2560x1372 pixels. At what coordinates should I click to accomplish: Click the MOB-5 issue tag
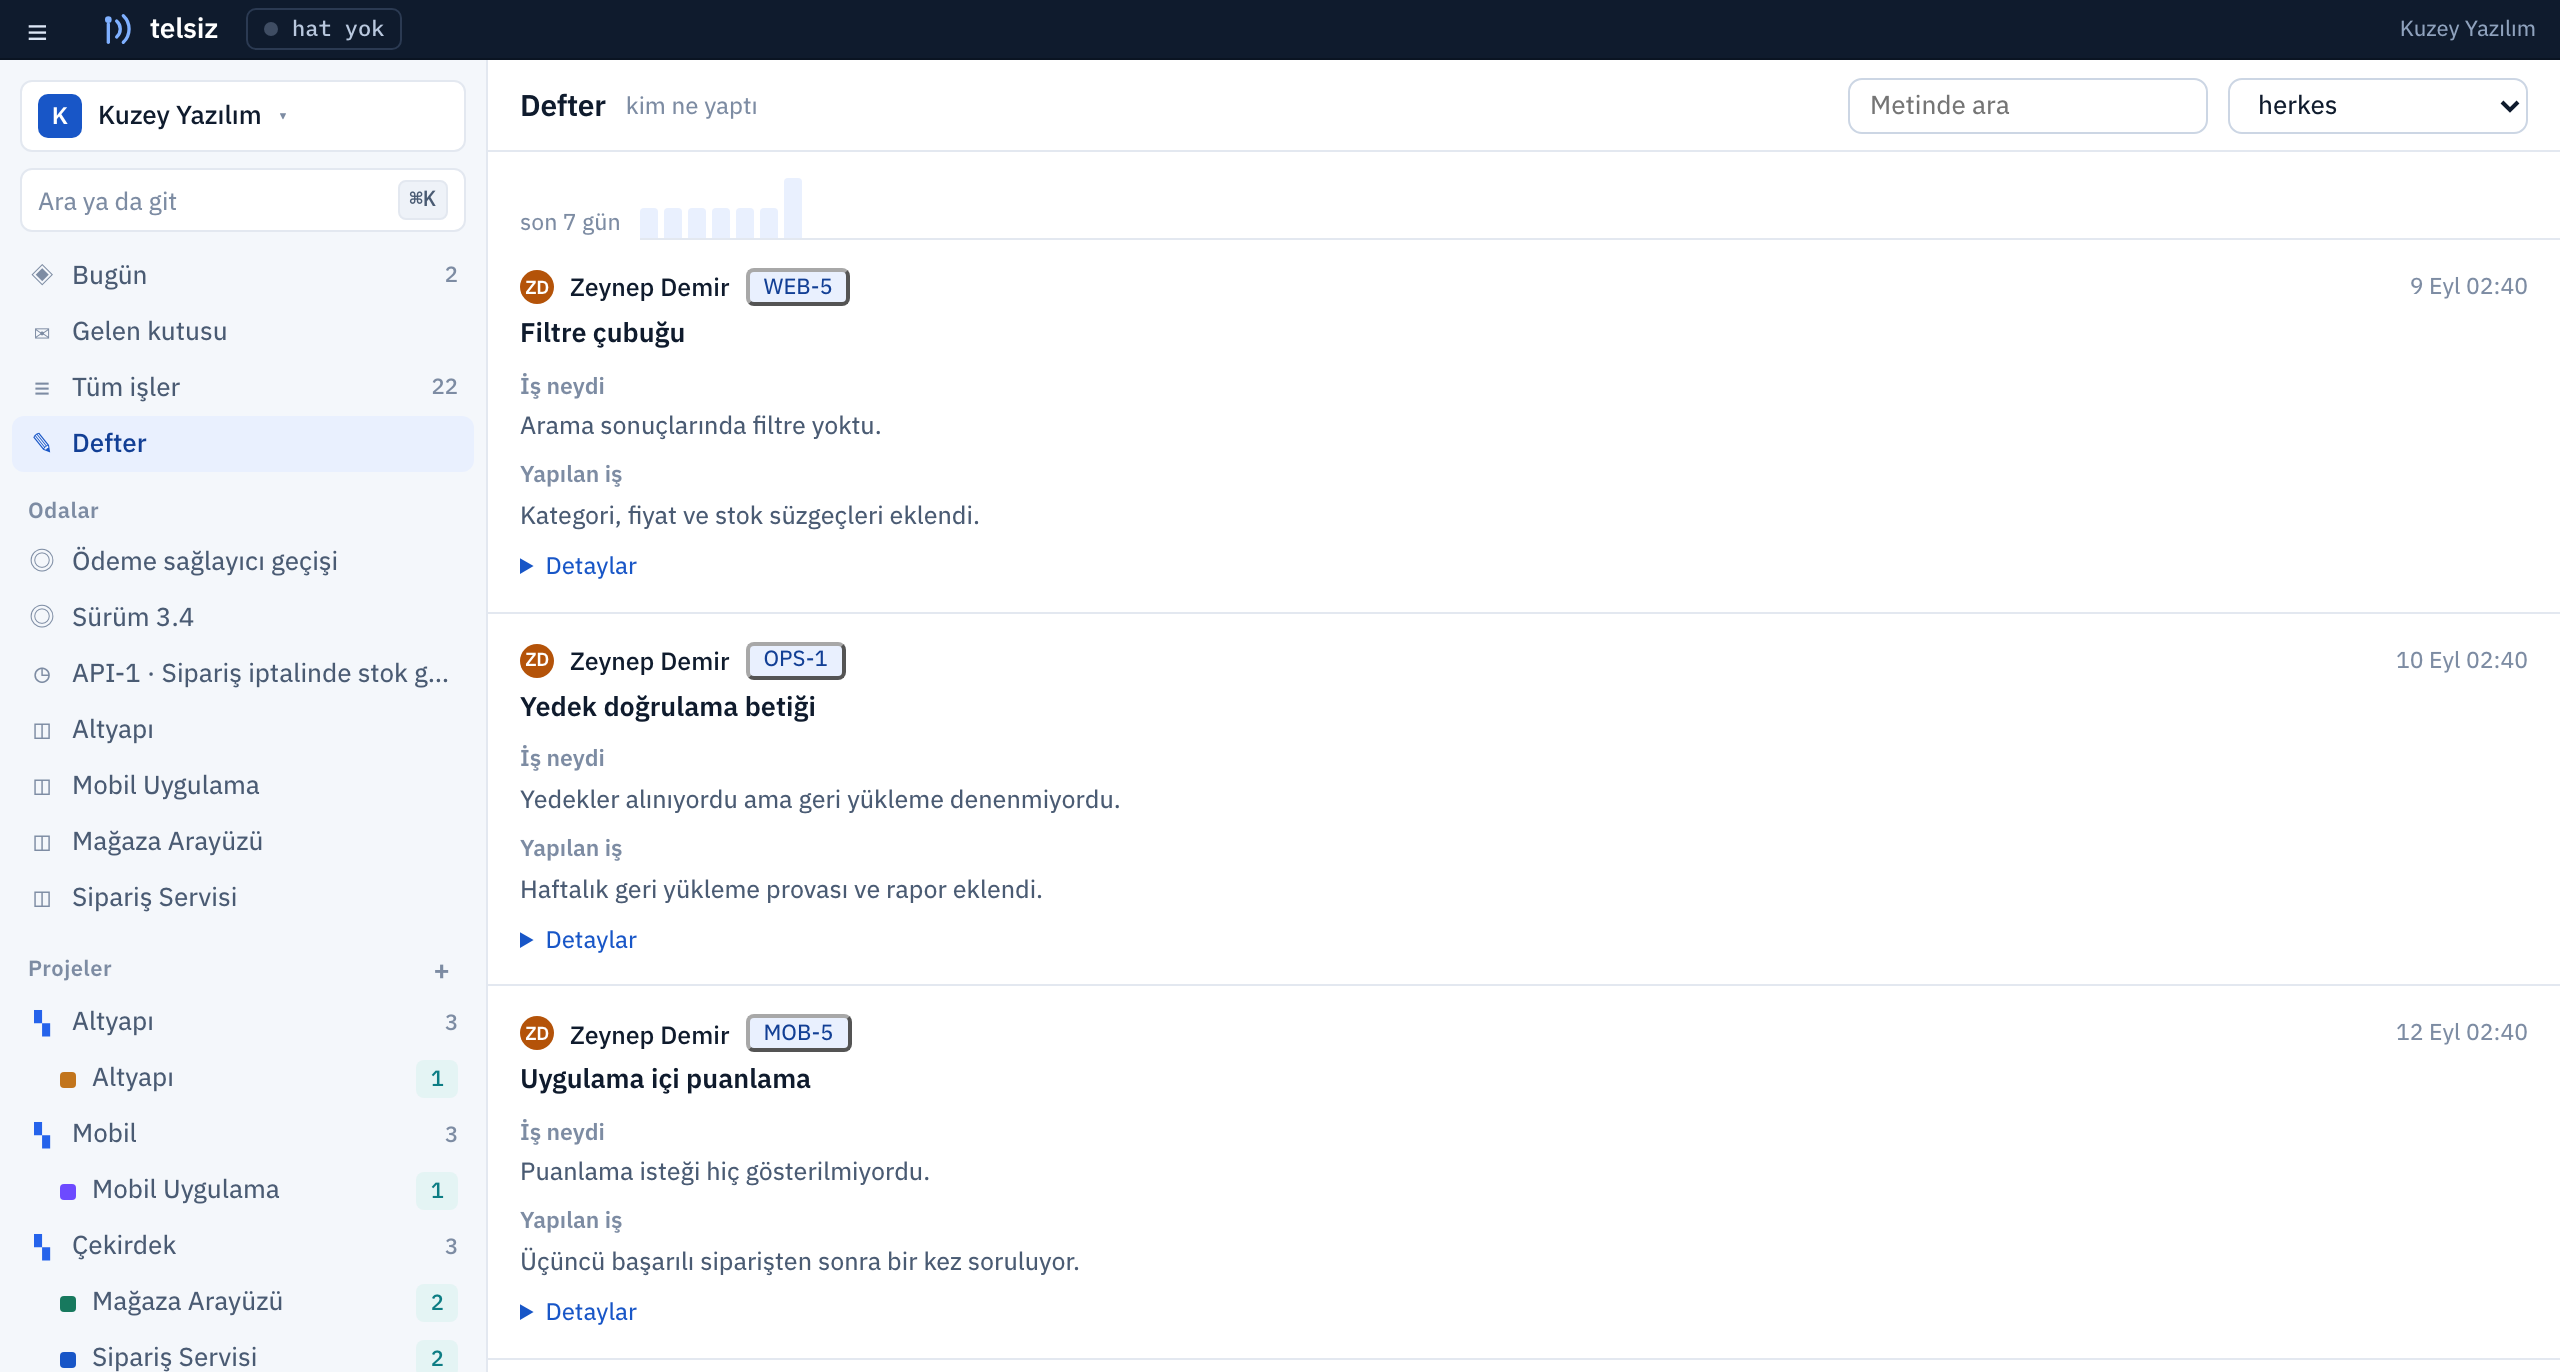(799, 1033)
